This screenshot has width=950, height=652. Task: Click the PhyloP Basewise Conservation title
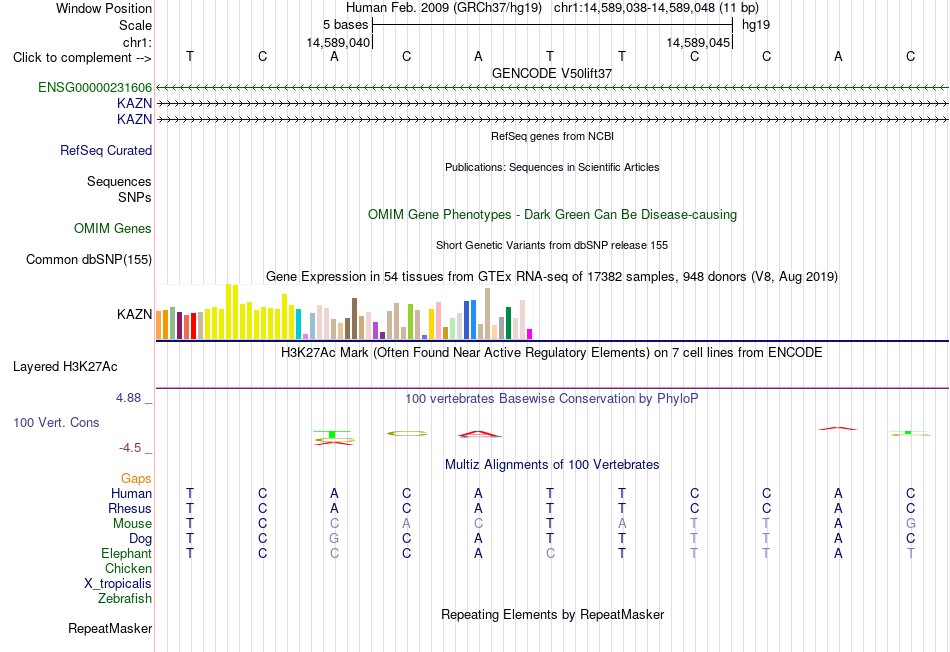(552, 399)
